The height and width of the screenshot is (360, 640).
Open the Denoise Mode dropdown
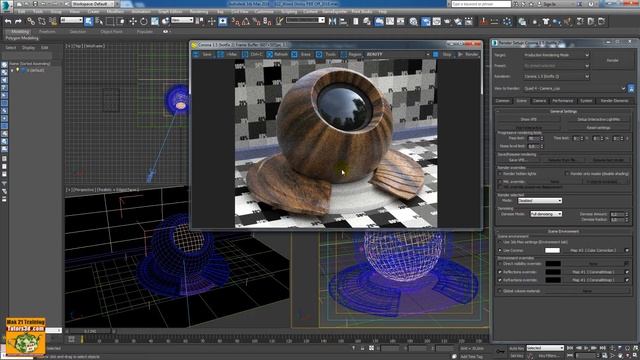[x=546, y=214]
